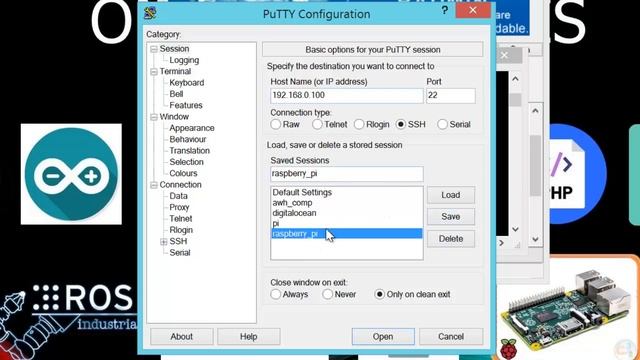Viewport: 640px width, 360px height.
Task: Select the Window category
Action: 174,117
